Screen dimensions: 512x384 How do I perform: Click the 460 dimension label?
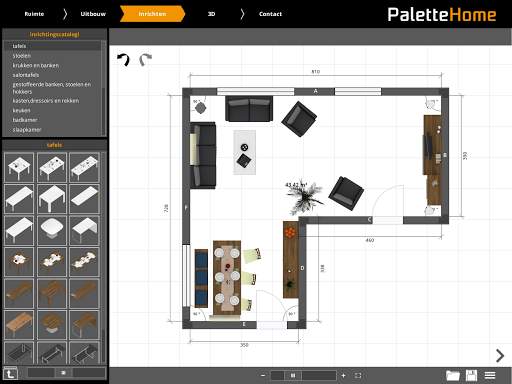(x=370, y=240)
